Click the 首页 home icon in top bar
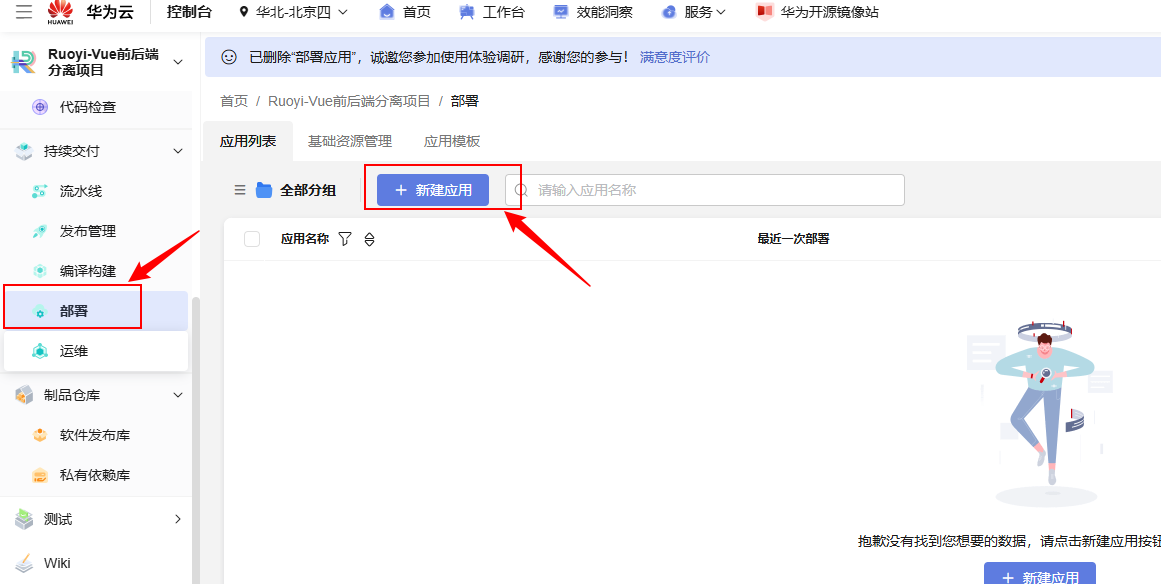This screenshot has height=584, width=1161. coord(387,12)
